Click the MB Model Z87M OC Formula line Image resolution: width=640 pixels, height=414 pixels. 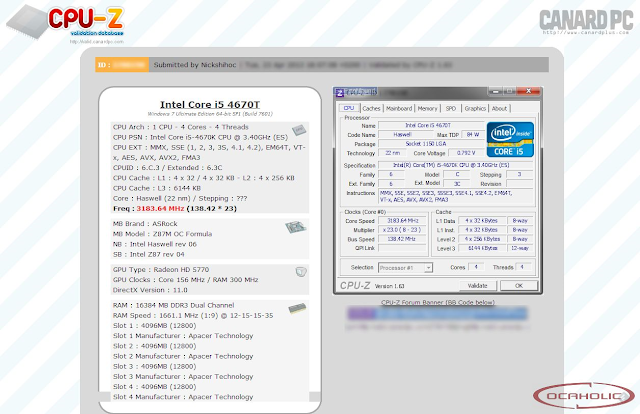point(162,234)
